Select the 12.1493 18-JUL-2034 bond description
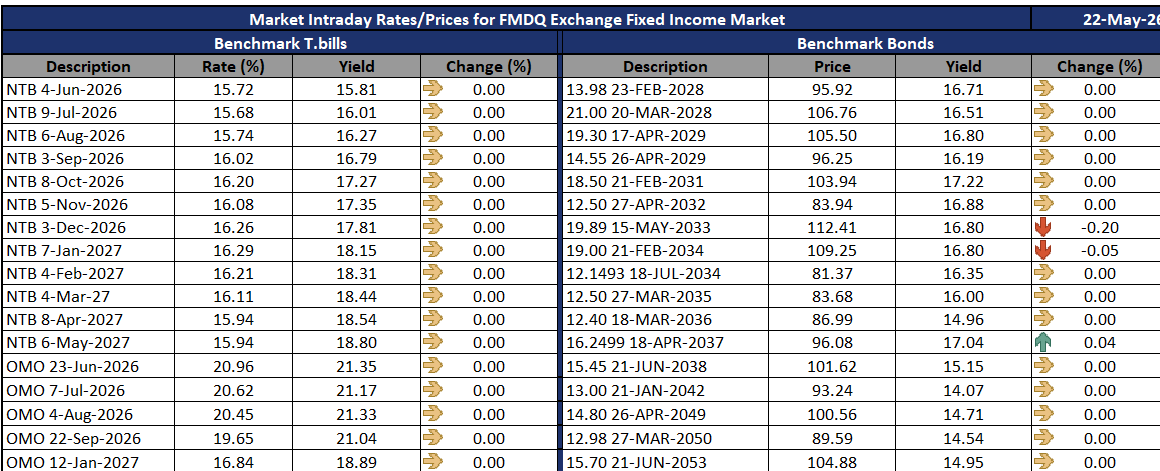 coord(644,274)
